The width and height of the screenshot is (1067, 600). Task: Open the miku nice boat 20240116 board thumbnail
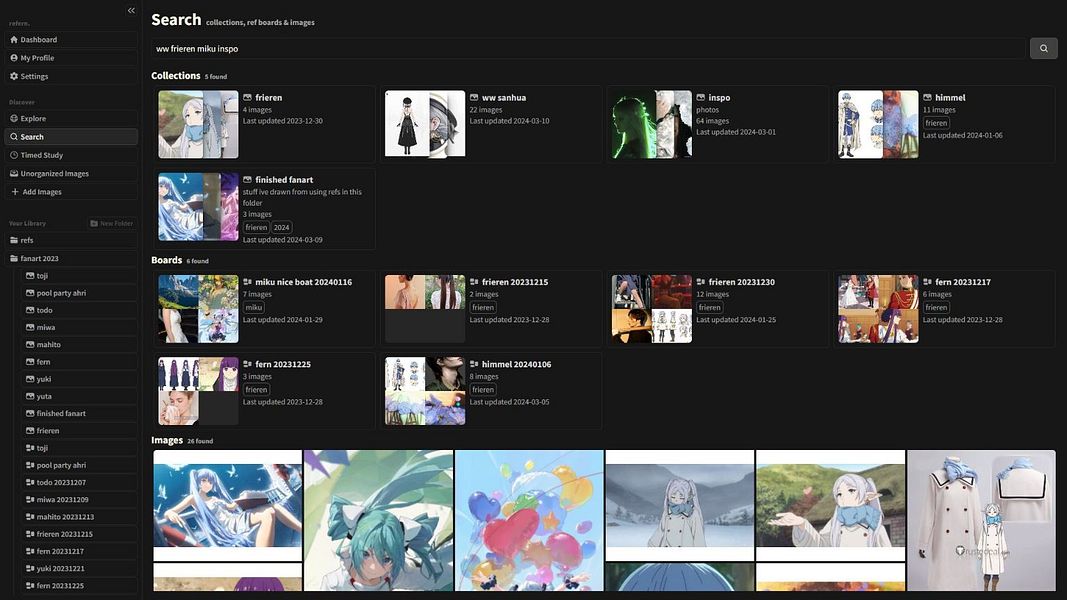coord(198,309)
